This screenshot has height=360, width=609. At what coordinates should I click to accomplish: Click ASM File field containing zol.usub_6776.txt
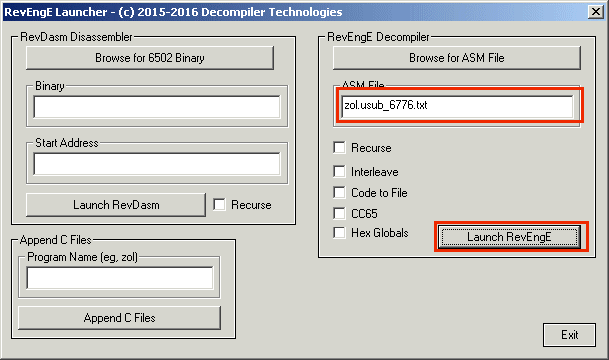pyautogui.click(x=457, y=107)
